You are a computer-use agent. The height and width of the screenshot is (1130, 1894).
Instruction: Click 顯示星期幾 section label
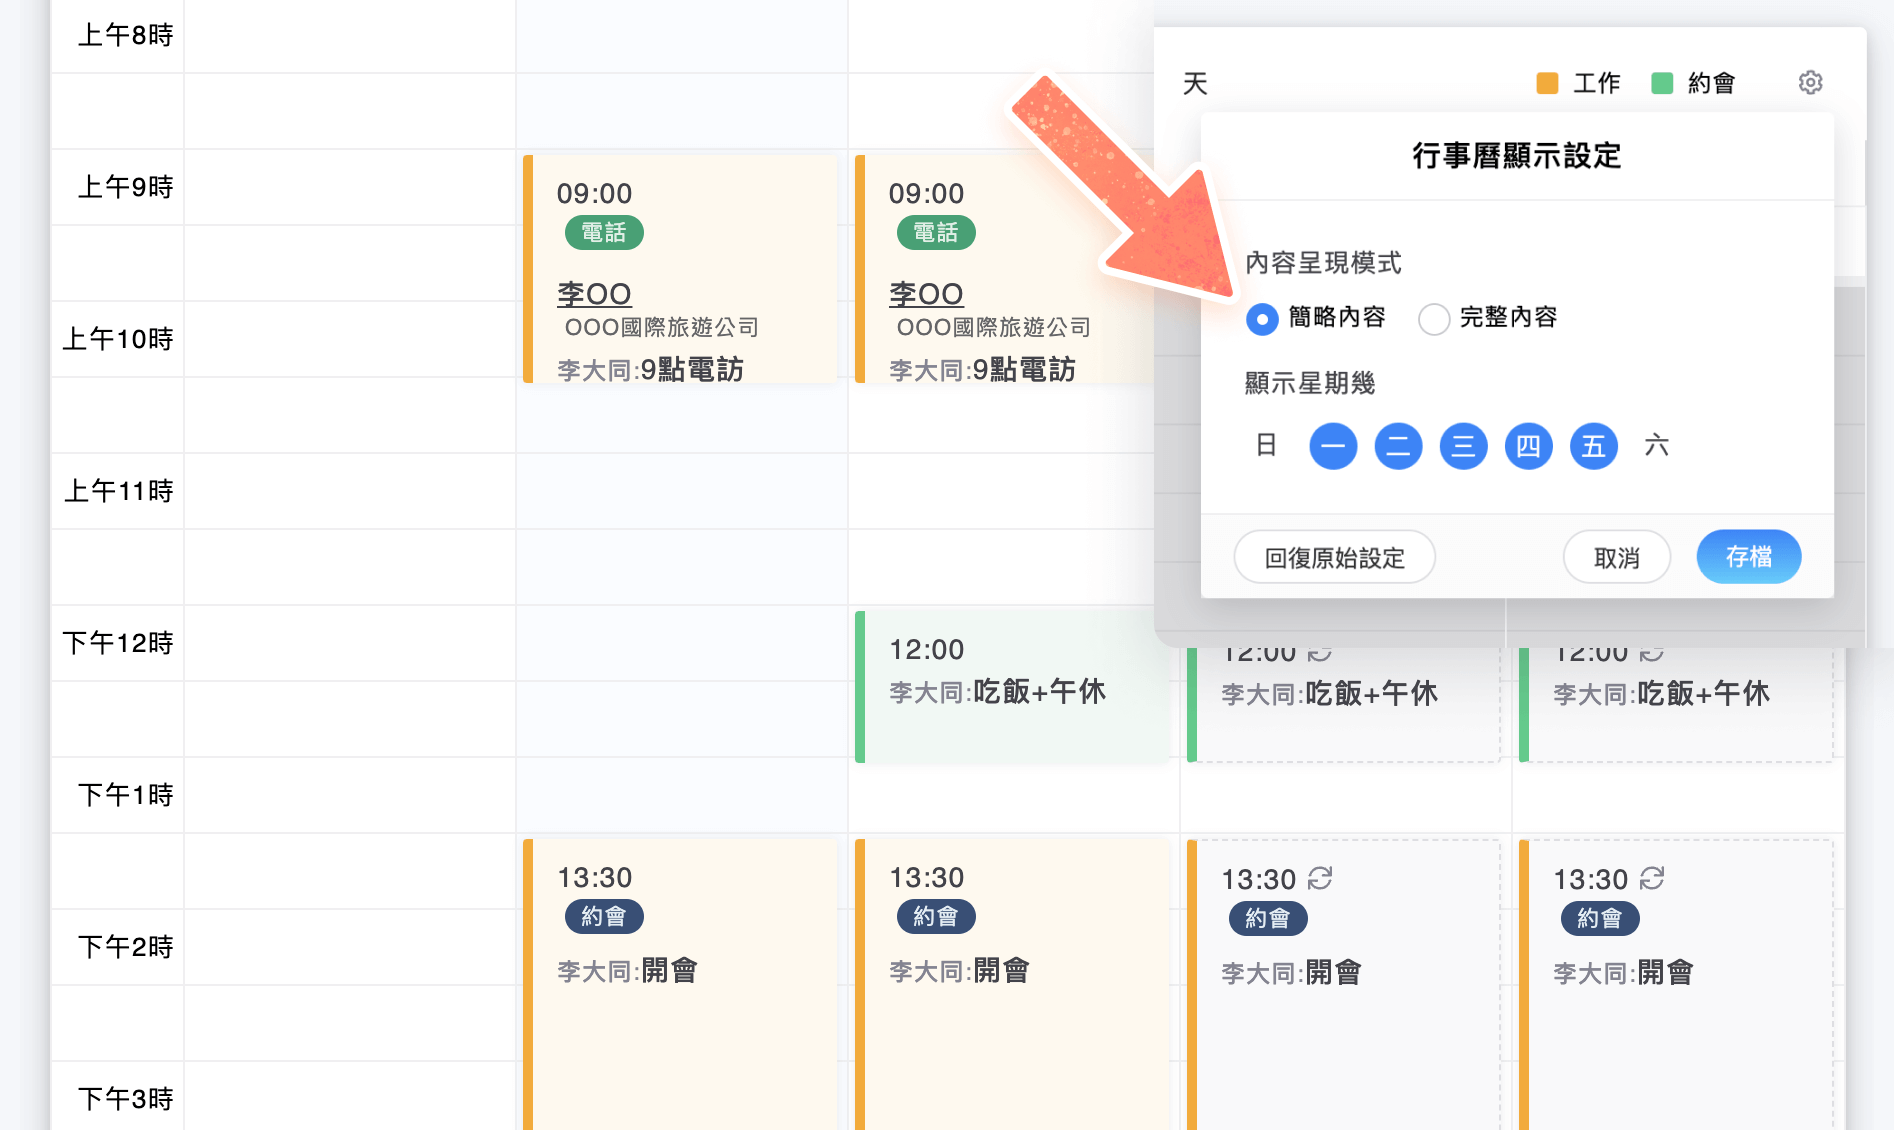pos(1310,383)
